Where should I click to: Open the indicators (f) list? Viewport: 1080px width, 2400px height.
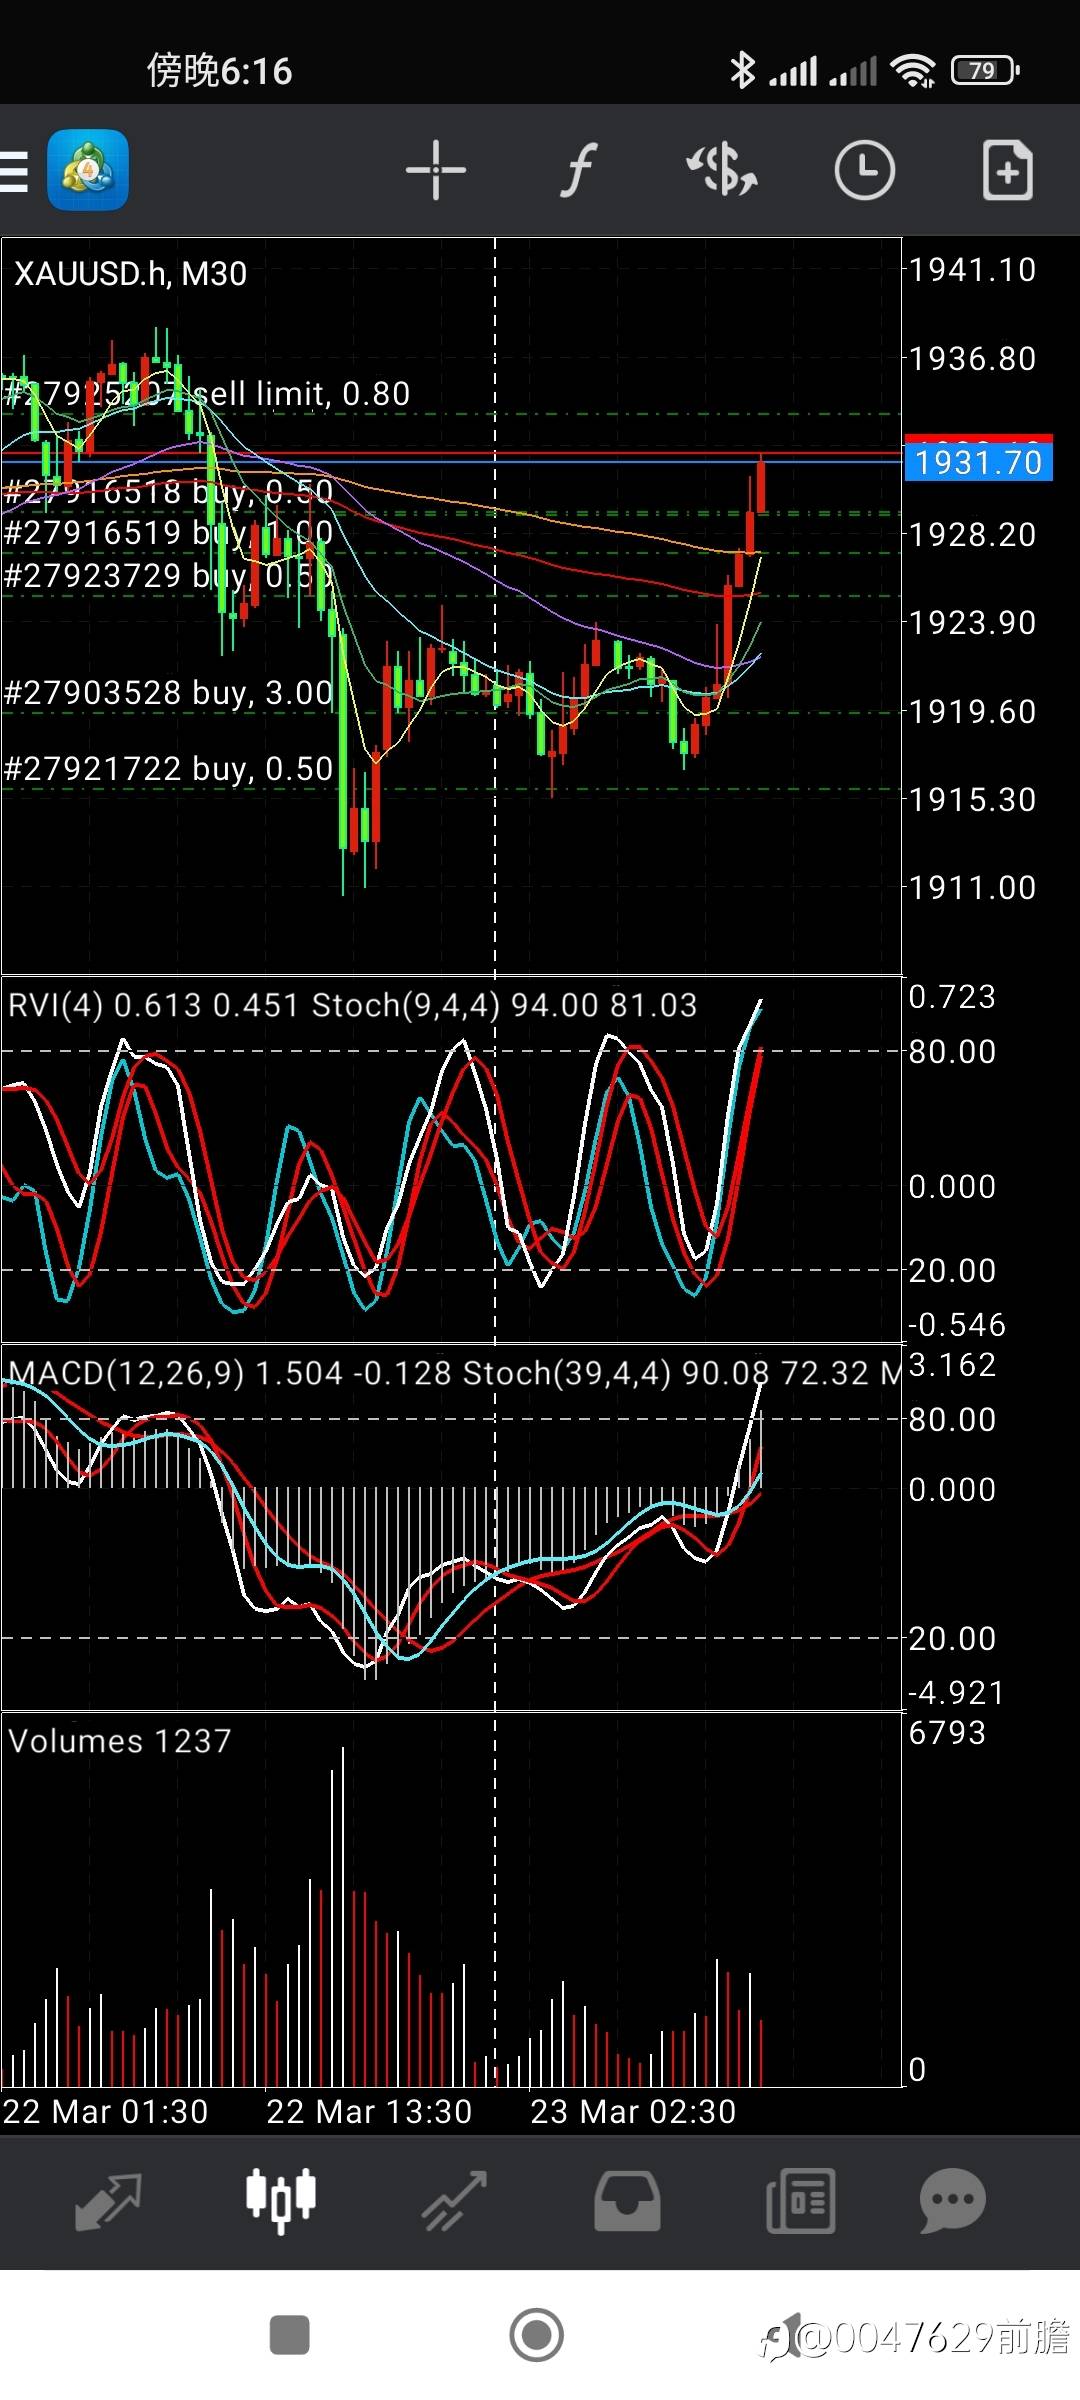coord(578,170)
